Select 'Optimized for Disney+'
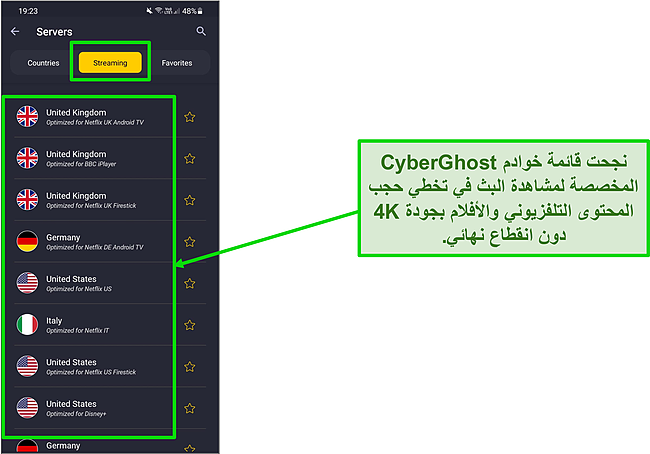This screenshot has height=454, width=650. click(x=76, y=414)
